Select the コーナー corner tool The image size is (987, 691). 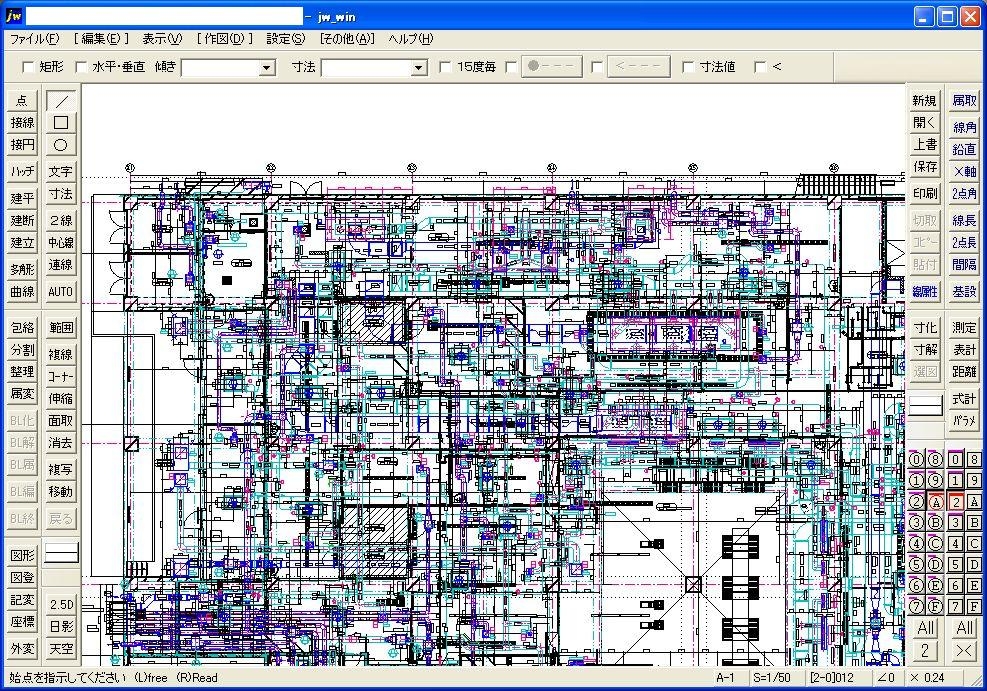pos(61,376)
